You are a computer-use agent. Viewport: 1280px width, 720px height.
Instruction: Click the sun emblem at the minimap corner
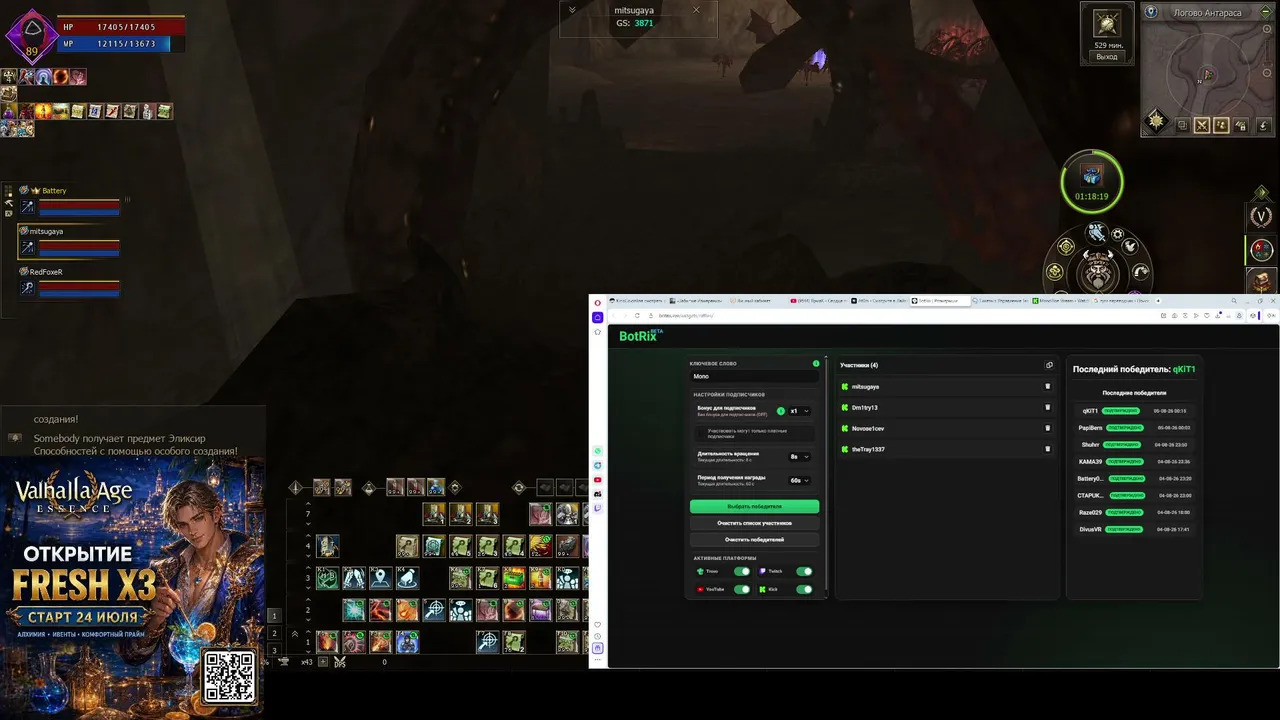pos(1157,122)
